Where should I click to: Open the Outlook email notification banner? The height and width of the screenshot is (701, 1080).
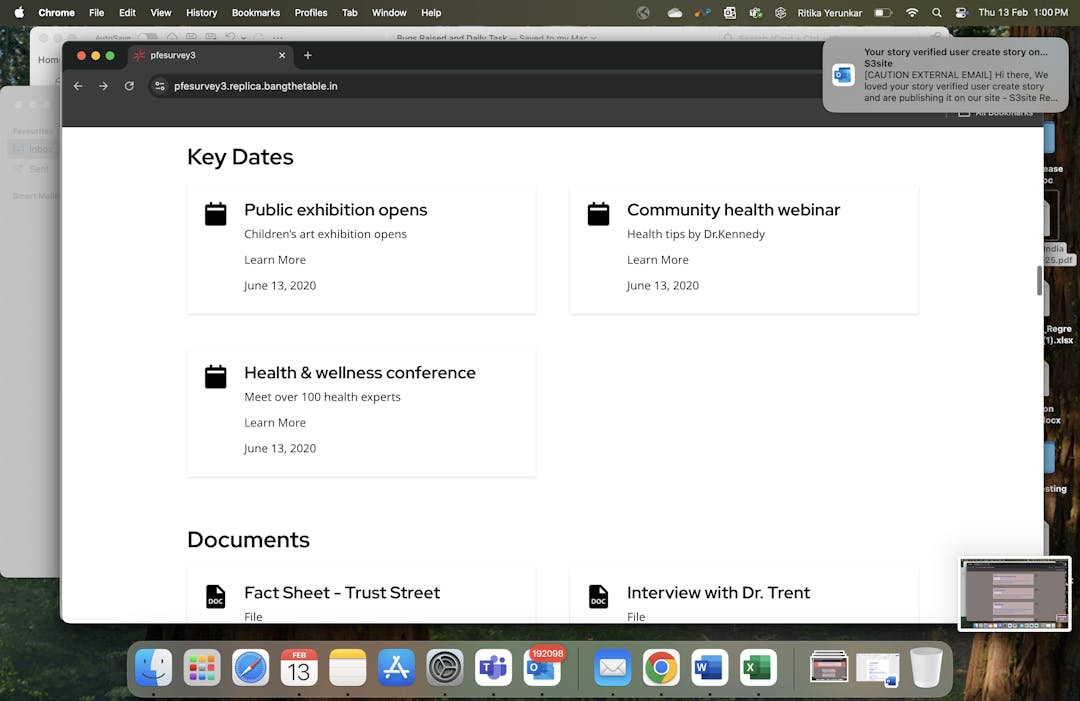[945, 75]
